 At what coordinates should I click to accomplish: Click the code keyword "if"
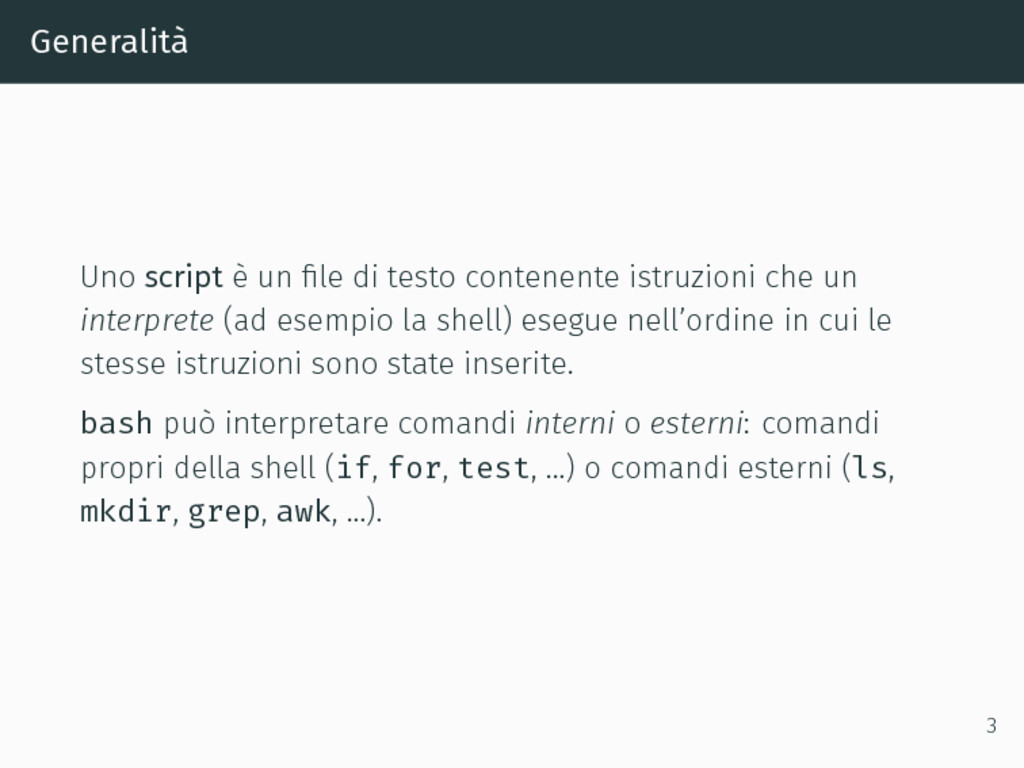coord(353,468)
